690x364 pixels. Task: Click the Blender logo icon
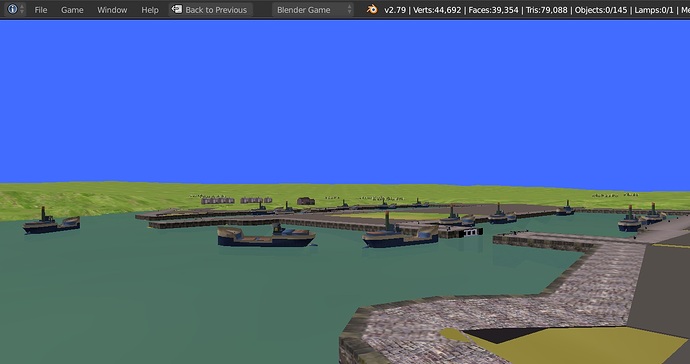click(372, 9)
